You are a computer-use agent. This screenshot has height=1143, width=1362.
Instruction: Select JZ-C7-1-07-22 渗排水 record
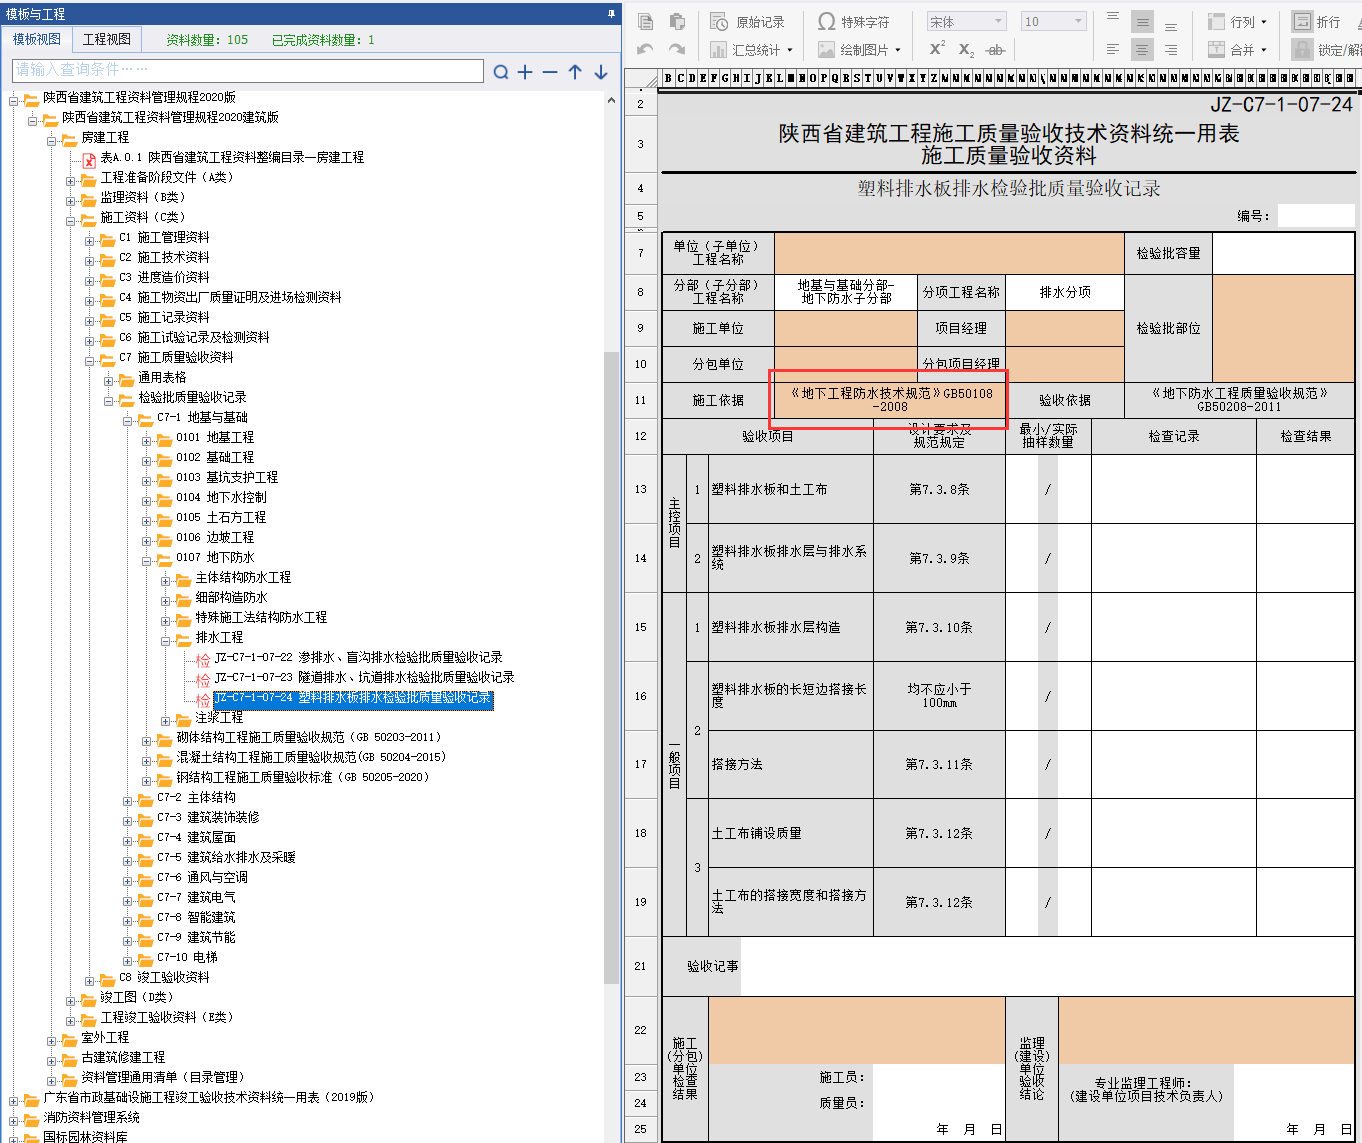click(x=358, y=657)
